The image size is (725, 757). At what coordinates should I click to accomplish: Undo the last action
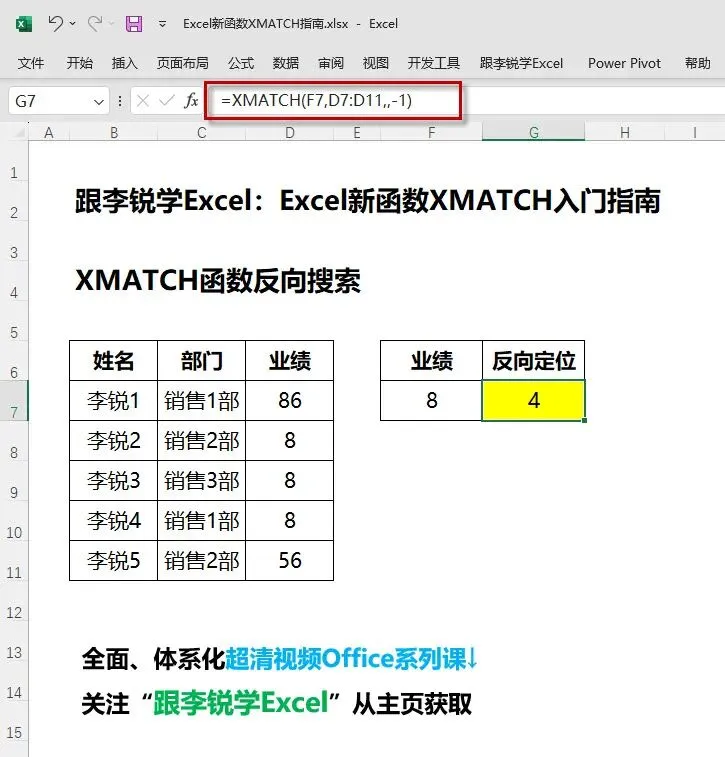point(56,23)
